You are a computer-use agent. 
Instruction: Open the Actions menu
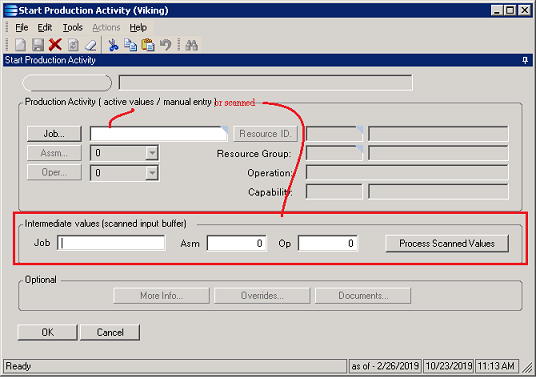(x=106, y=27)
